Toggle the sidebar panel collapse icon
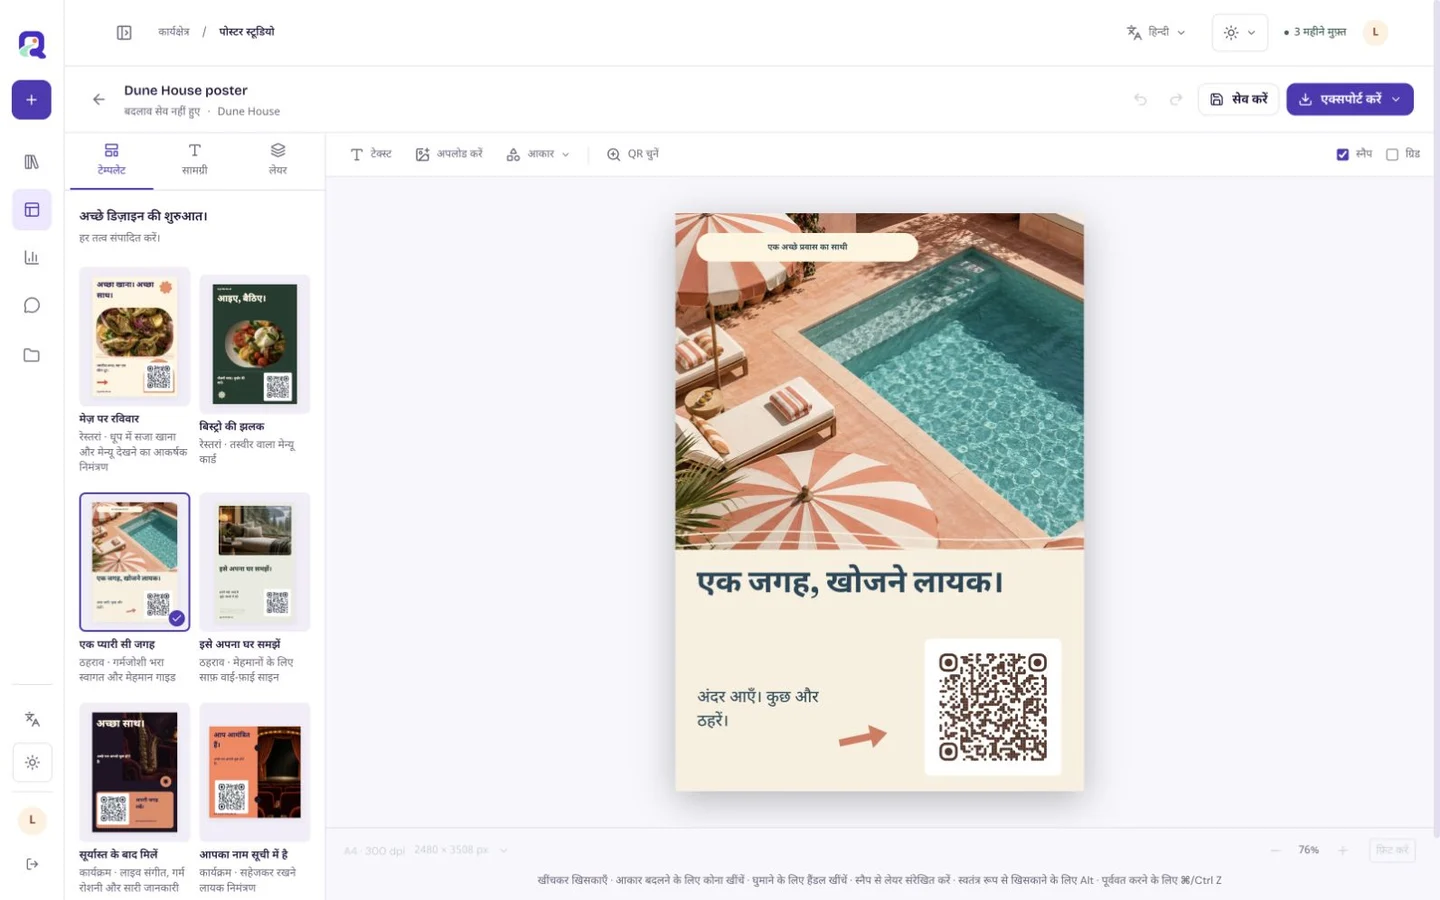 [x=124, y=32]
